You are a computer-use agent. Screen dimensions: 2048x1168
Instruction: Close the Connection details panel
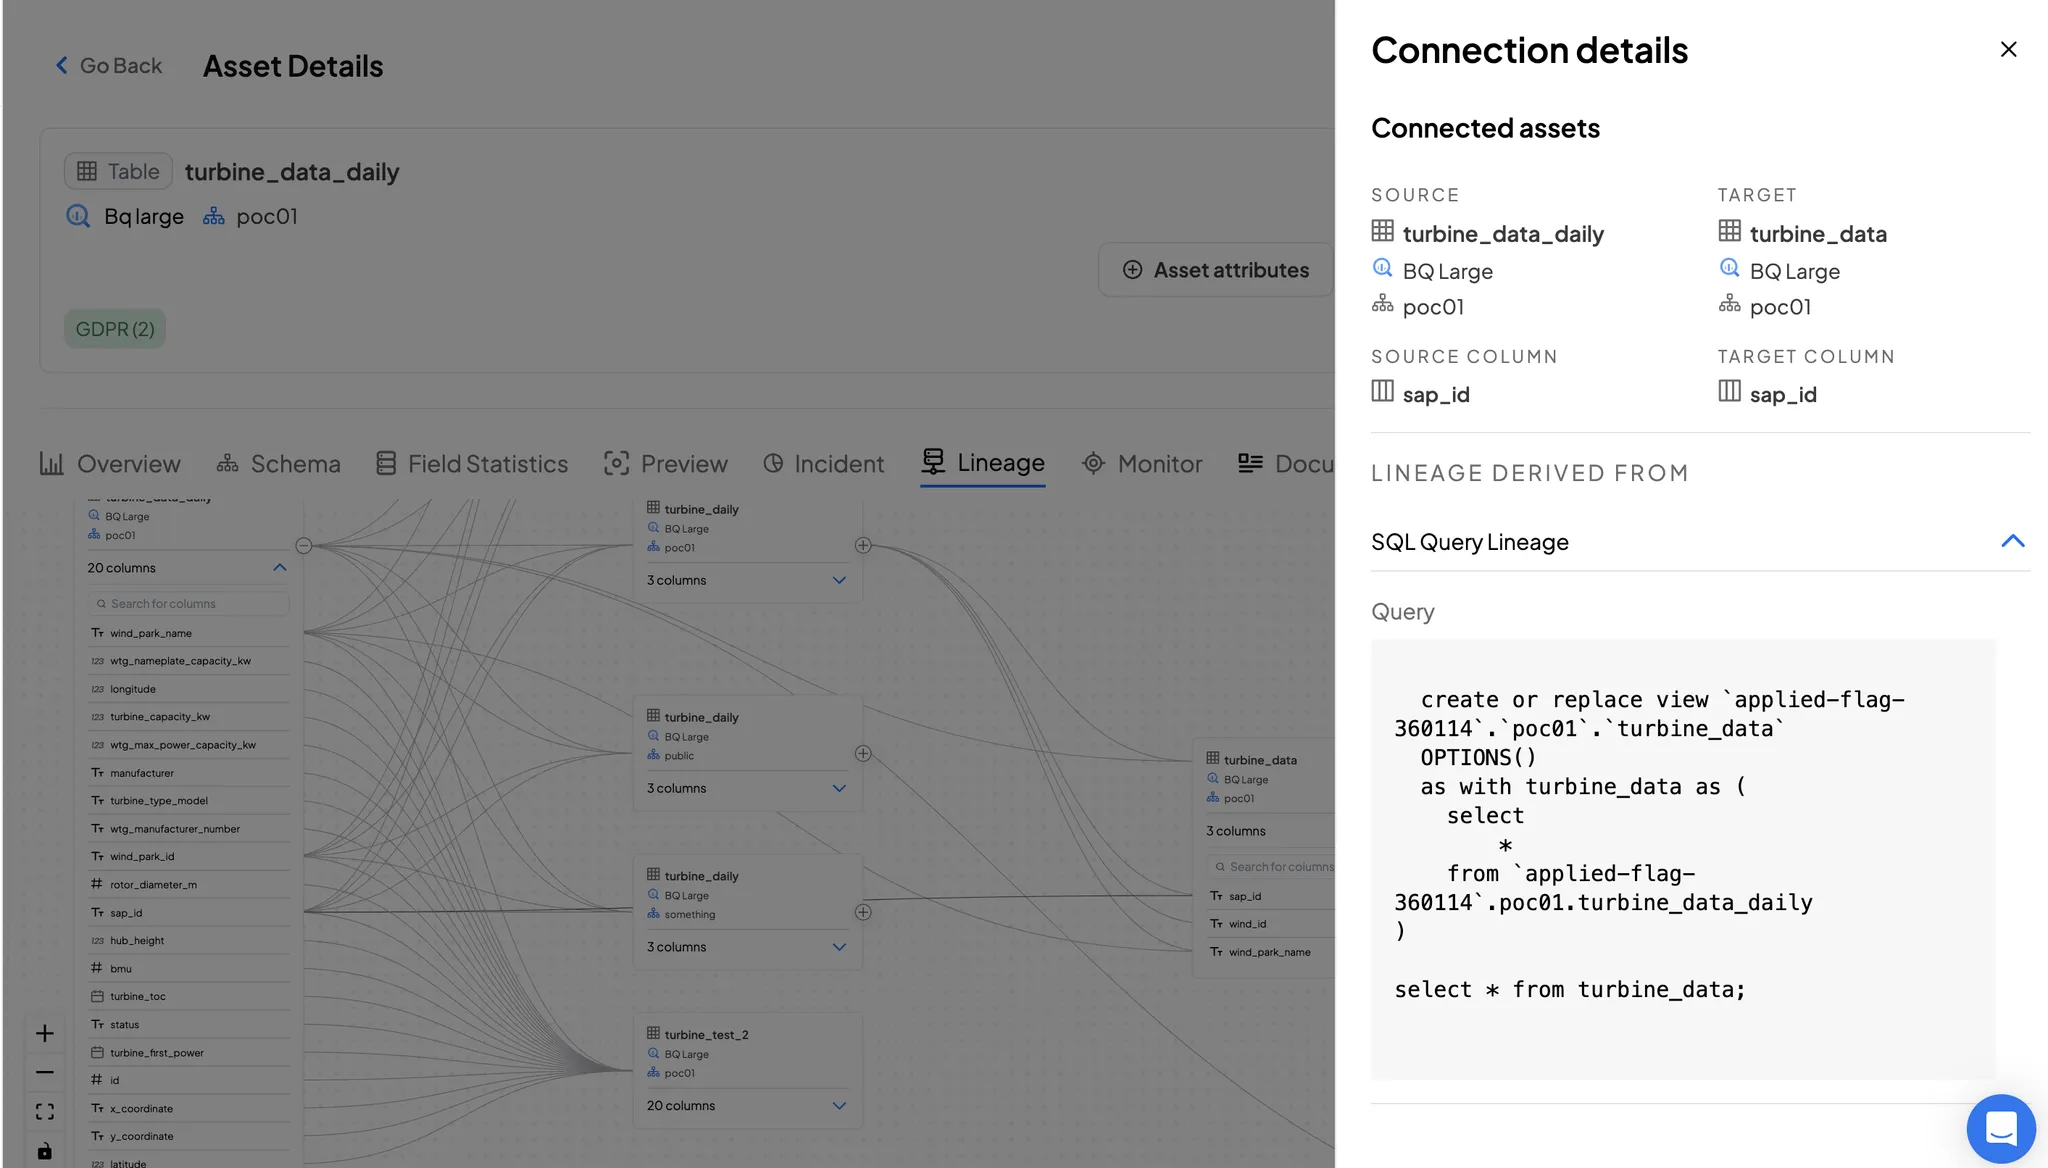coord(2008,49)
